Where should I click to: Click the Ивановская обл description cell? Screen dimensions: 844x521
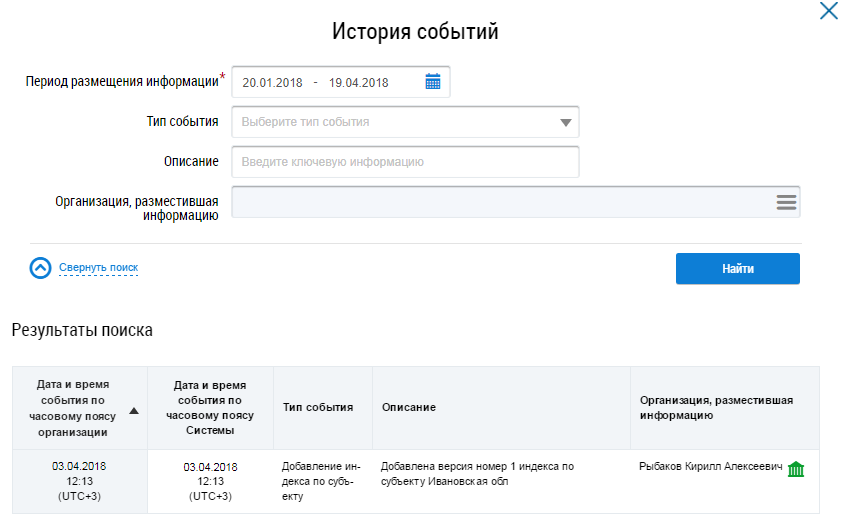501,481
